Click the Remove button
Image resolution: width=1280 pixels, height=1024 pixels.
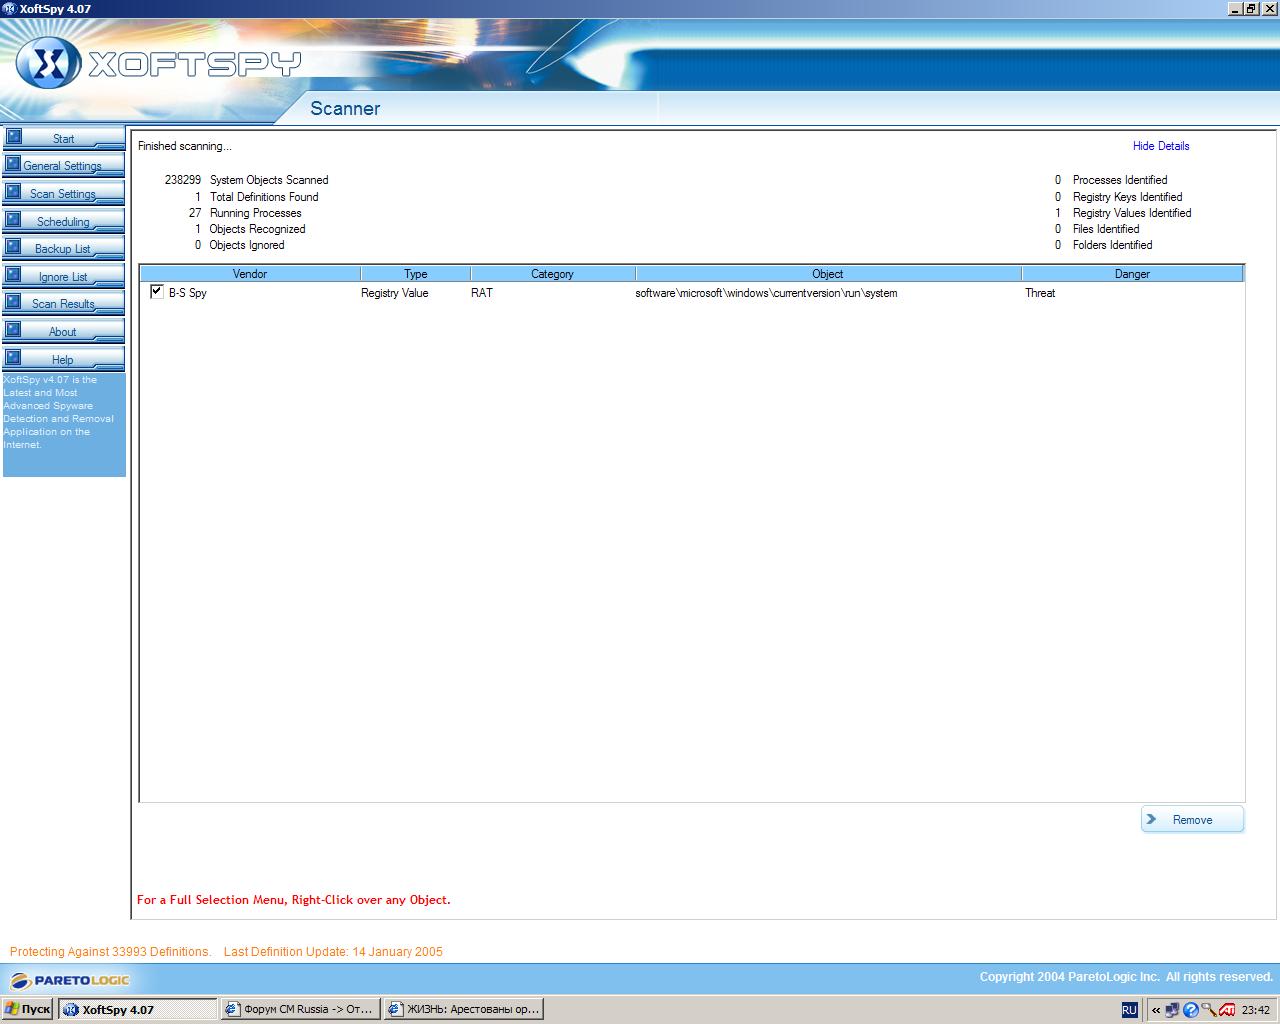[1192, 819]
